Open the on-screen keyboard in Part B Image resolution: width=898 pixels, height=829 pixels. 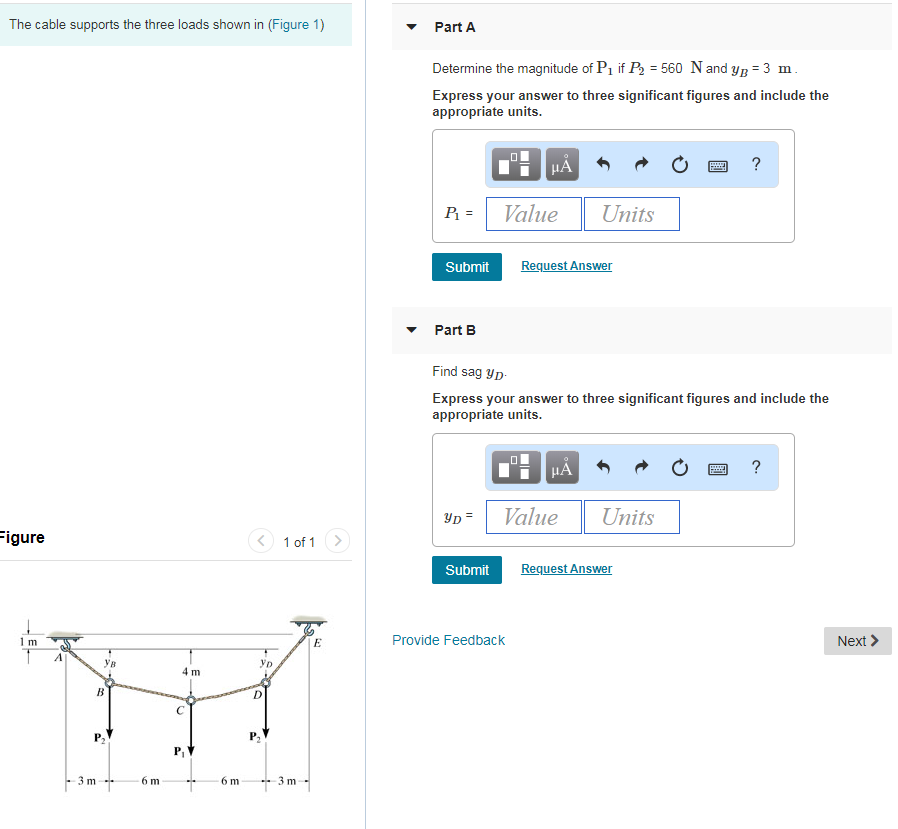coord(719,467)
